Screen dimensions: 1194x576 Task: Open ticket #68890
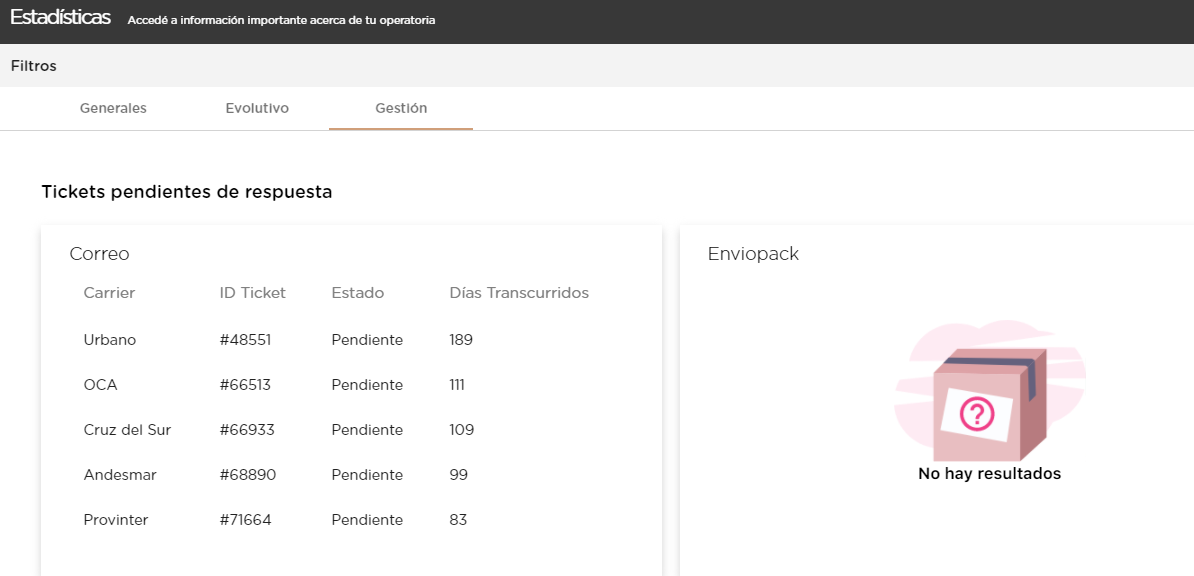(247, 475)
